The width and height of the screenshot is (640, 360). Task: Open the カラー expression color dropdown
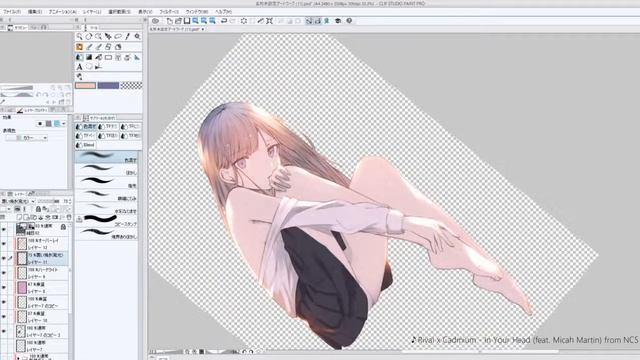pos(27,138)
